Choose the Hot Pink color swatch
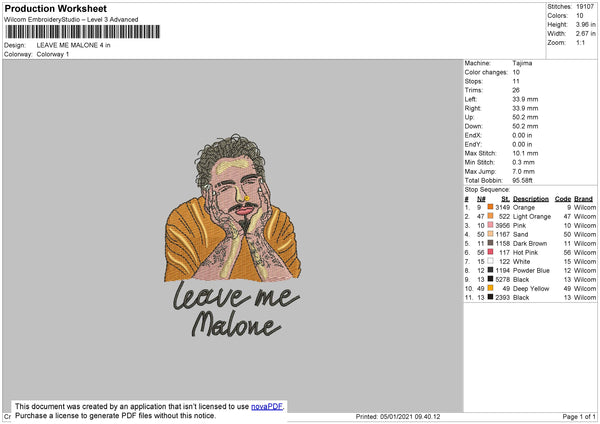Image resolution: width=600 pixels, height=424 pixels. 490,252
